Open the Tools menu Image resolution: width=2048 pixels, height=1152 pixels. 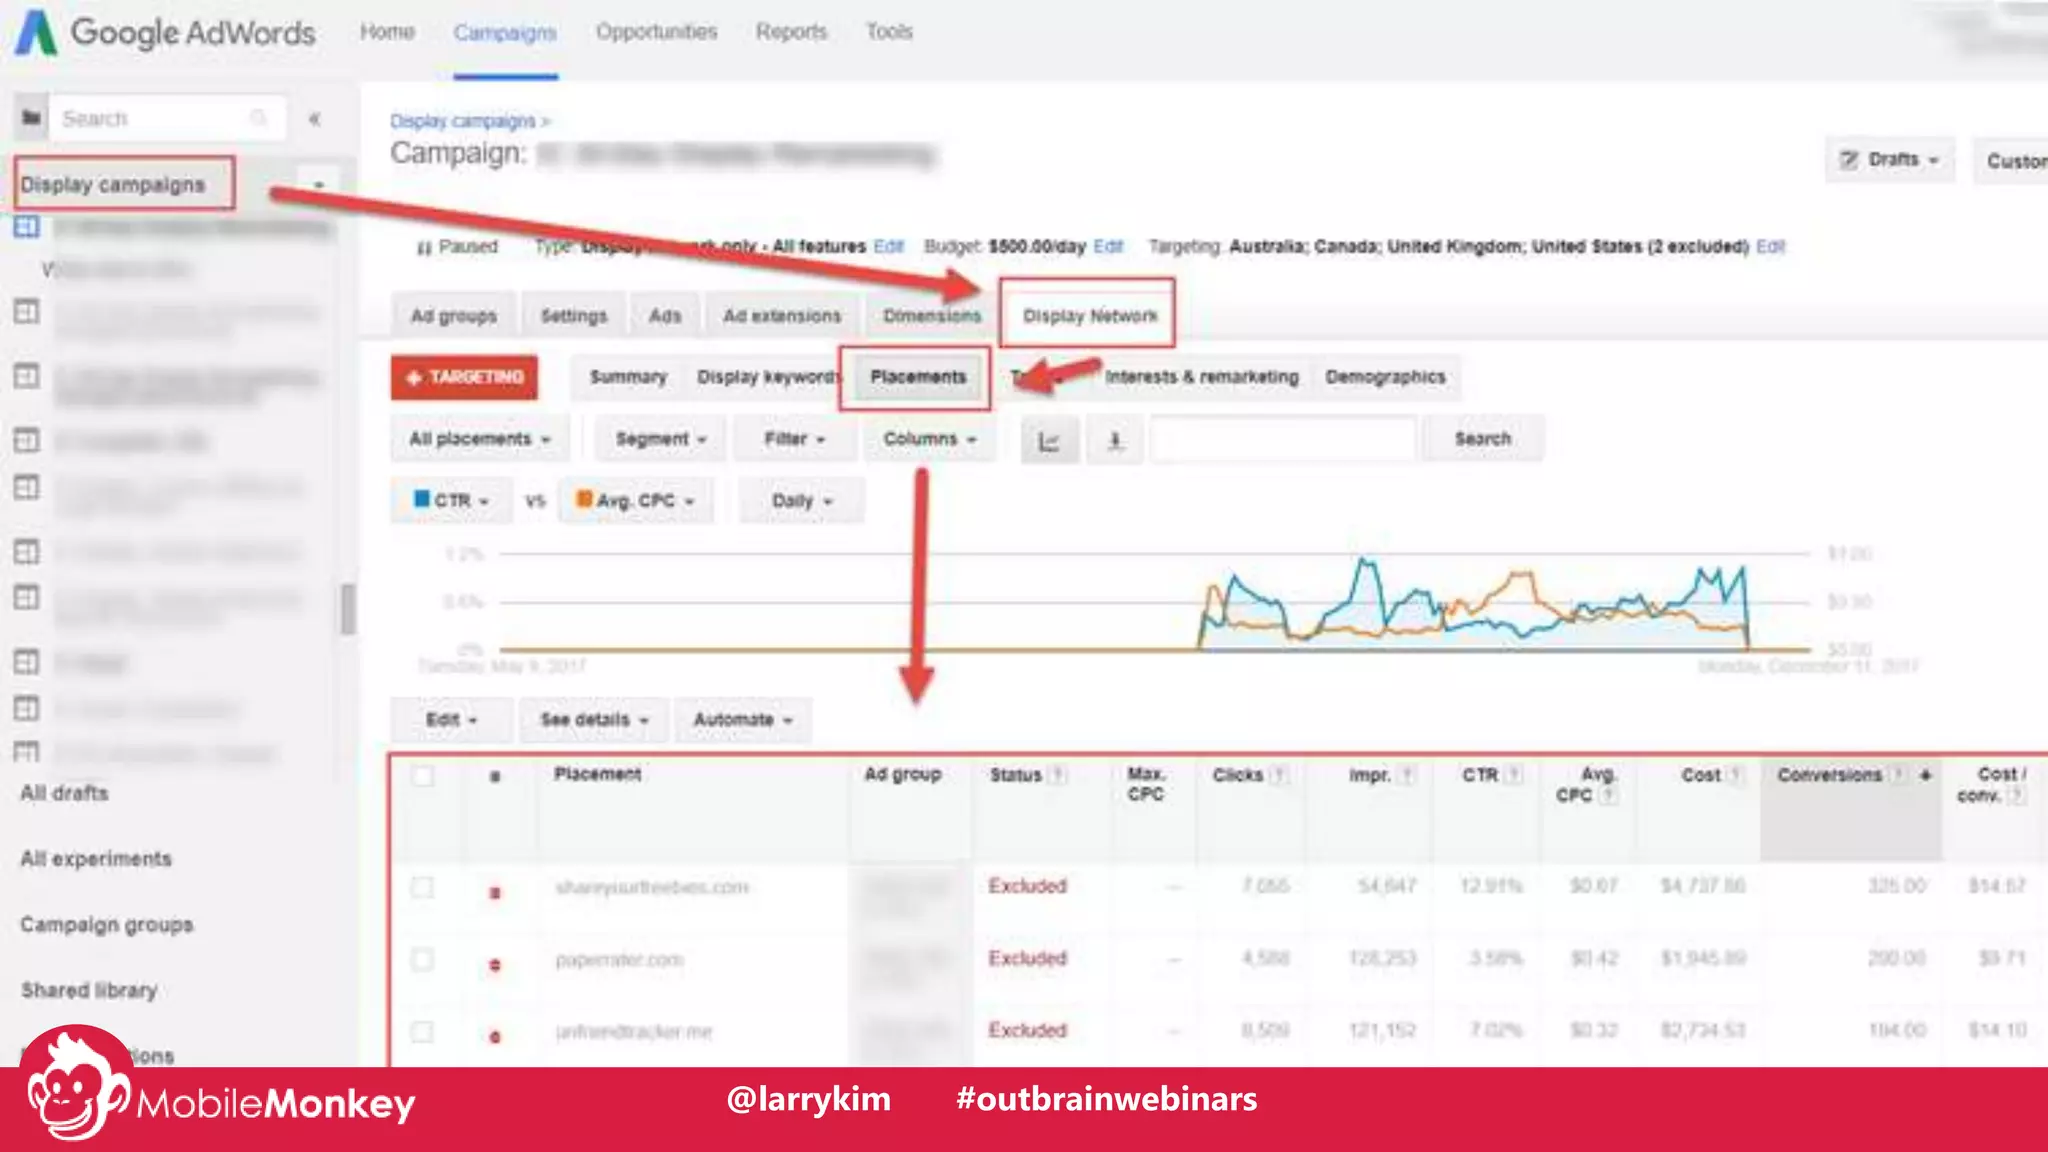click(889, 32)
